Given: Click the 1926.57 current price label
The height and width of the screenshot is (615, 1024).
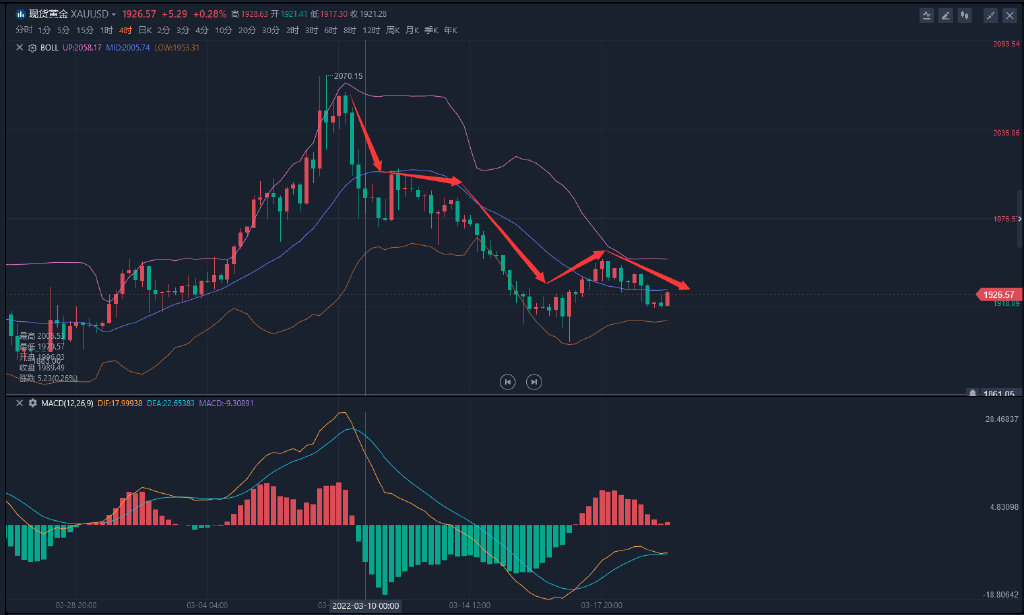Looking at the screenshot, I should (x=997, y=294).
